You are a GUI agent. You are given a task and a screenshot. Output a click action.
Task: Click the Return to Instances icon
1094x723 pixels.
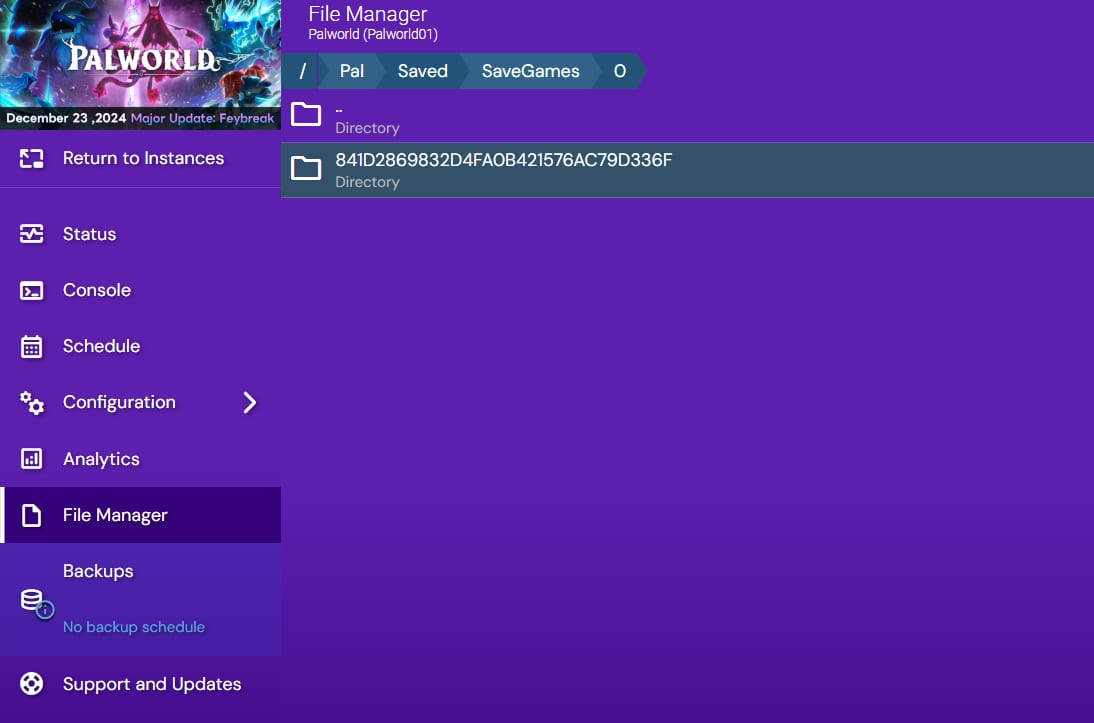coord(32,158)
